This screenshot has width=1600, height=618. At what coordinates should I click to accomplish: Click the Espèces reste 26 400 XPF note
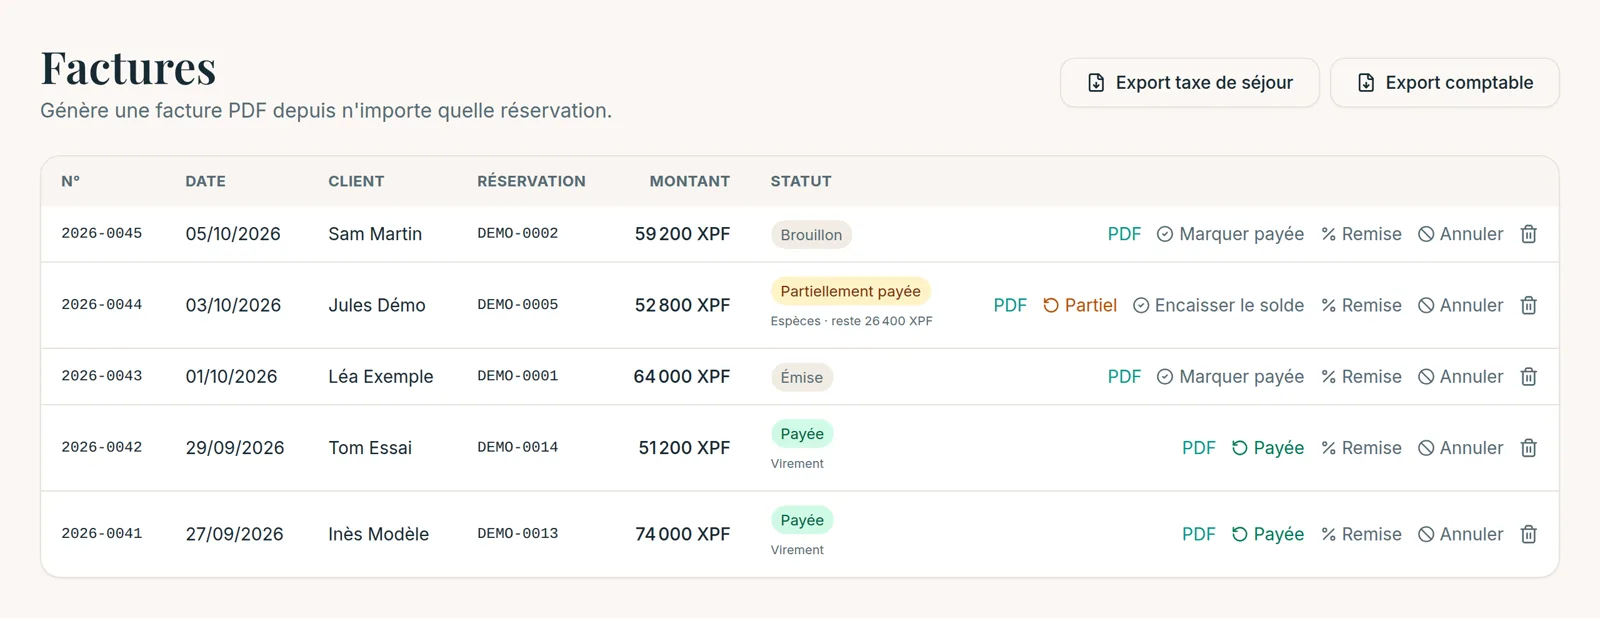[851, 321]
